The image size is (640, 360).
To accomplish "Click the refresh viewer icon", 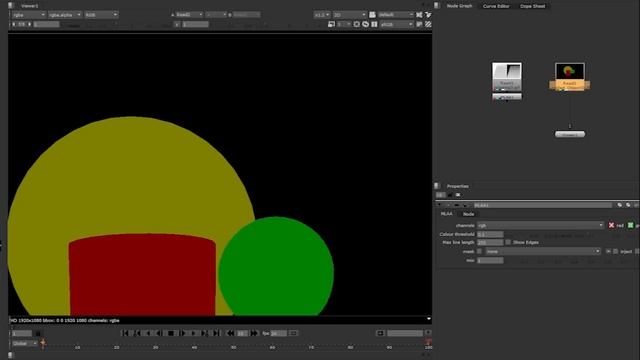I will point(365,24).
